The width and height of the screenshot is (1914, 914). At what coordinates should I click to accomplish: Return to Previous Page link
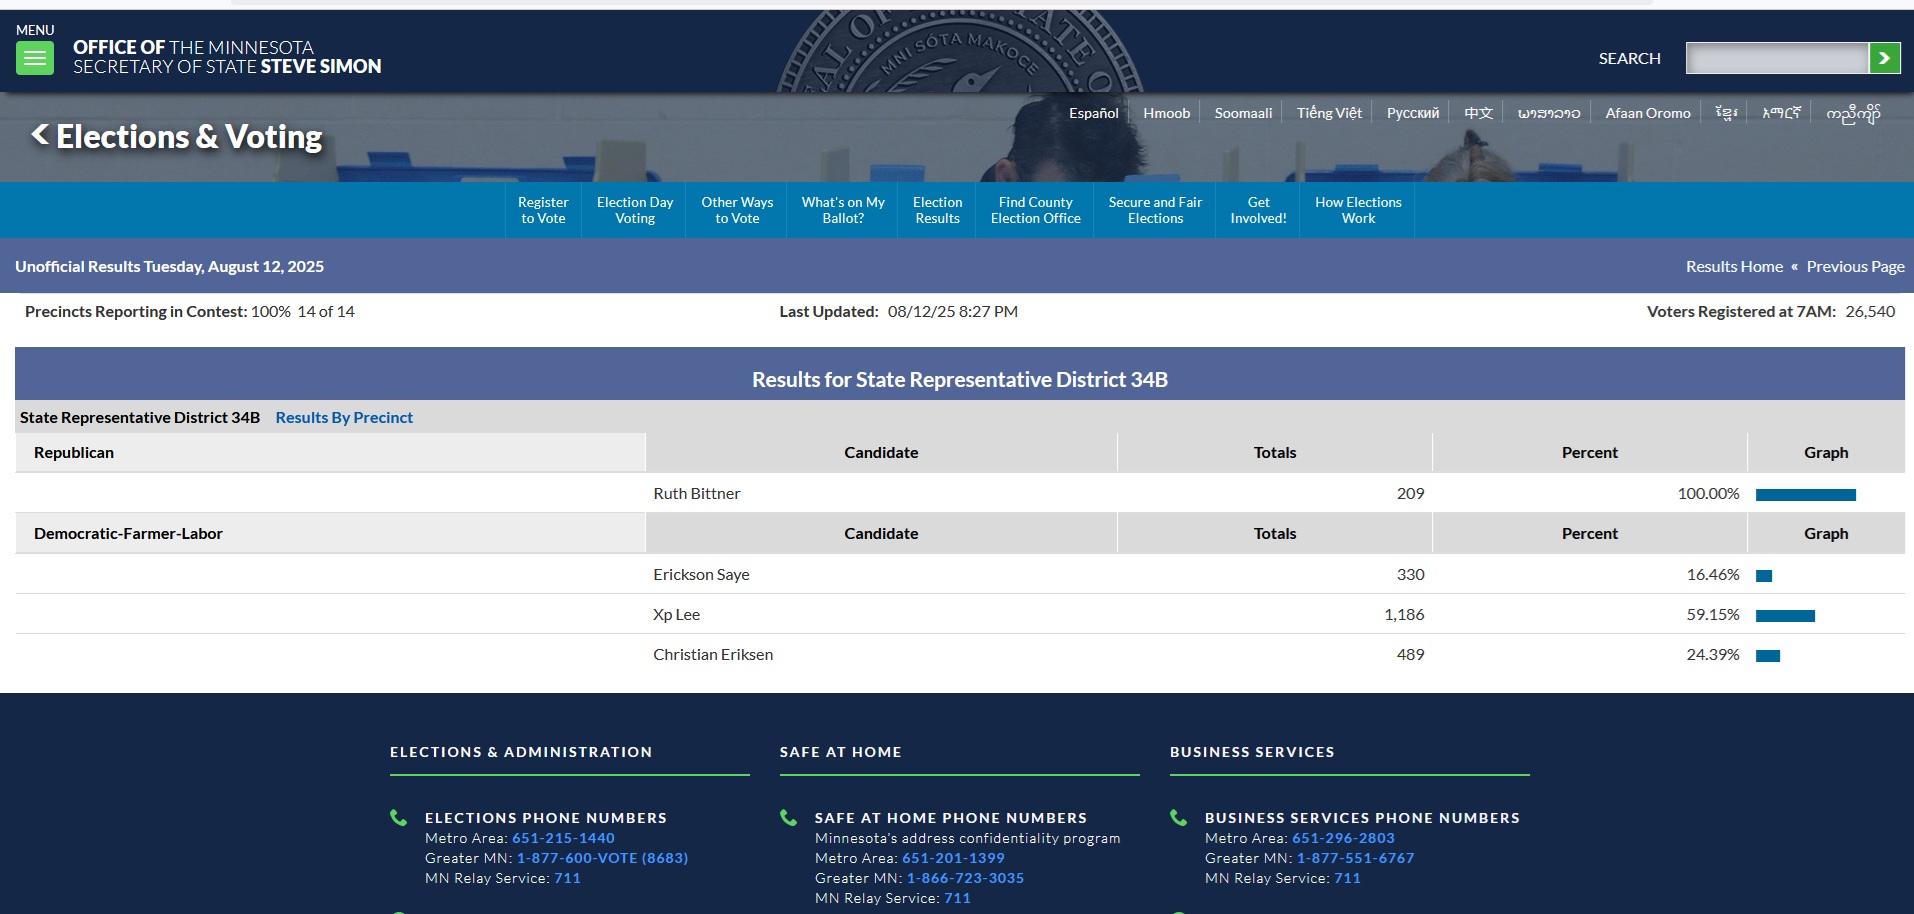(1855, 266)
